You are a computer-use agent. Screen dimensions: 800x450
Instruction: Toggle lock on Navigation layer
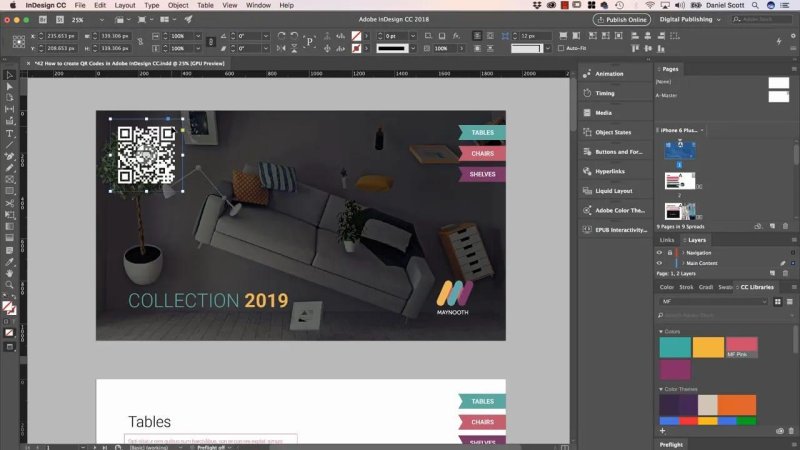(x=669, y=253)
